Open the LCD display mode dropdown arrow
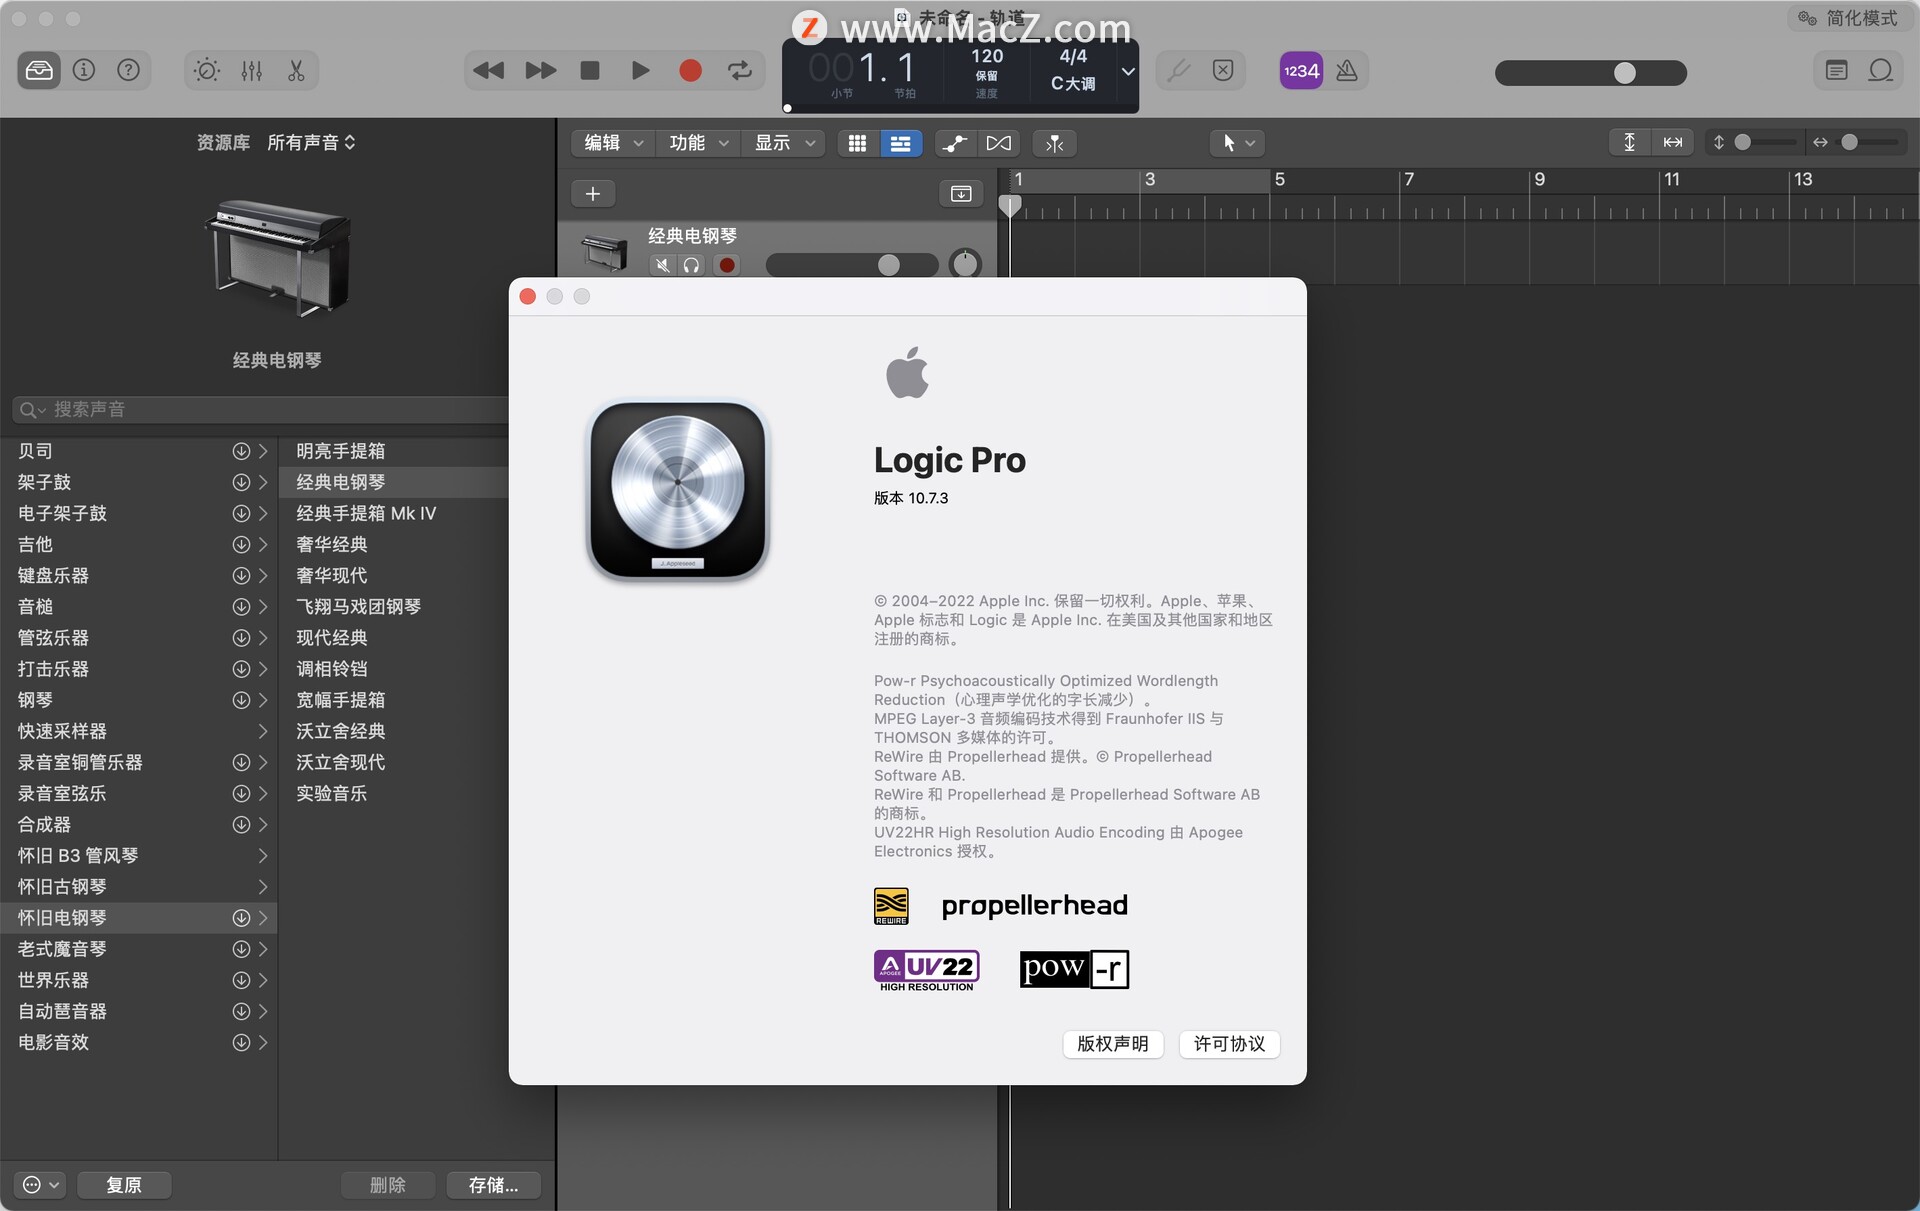Screen dimensions: 1920x1211 (x=1128, y=71)
